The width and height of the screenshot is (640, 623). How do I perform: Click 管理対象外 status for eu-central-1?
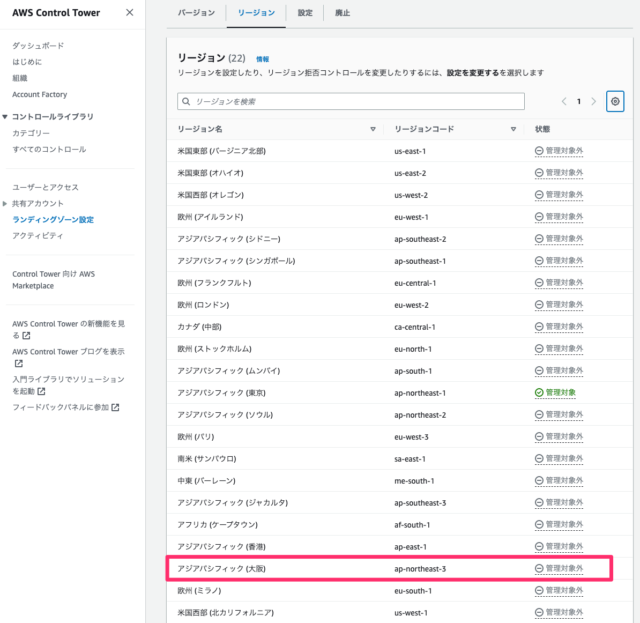pos(559,283)
